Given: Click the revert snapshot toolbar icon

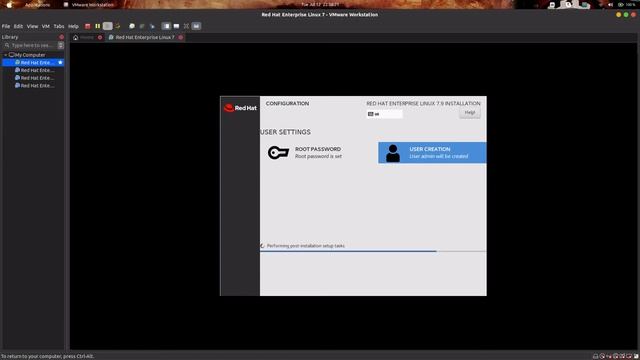Looking at the screenshot, I should 142,26.
